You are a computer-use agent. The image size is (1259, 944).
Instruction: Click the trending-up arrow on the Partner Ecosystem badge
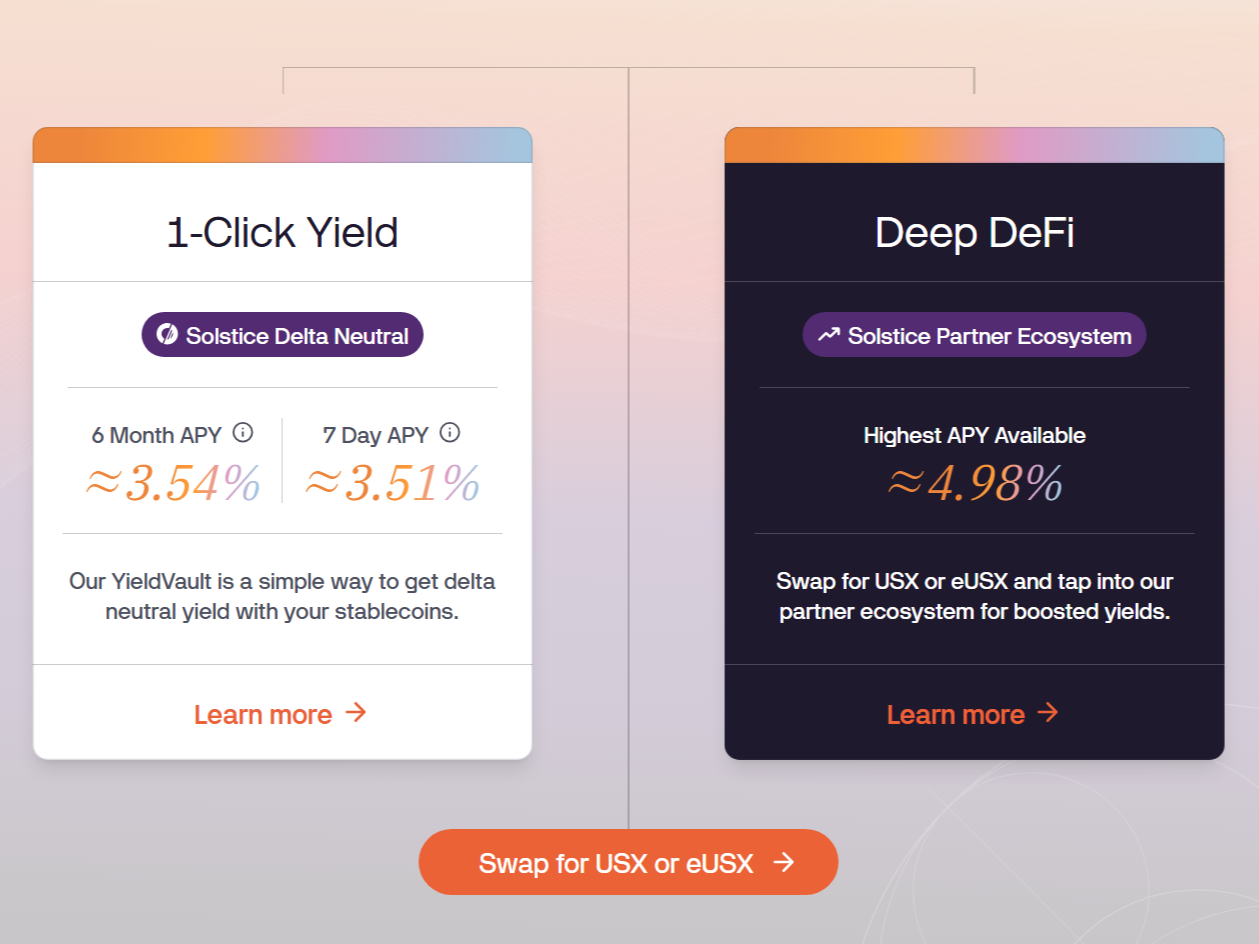pos(827,335)
